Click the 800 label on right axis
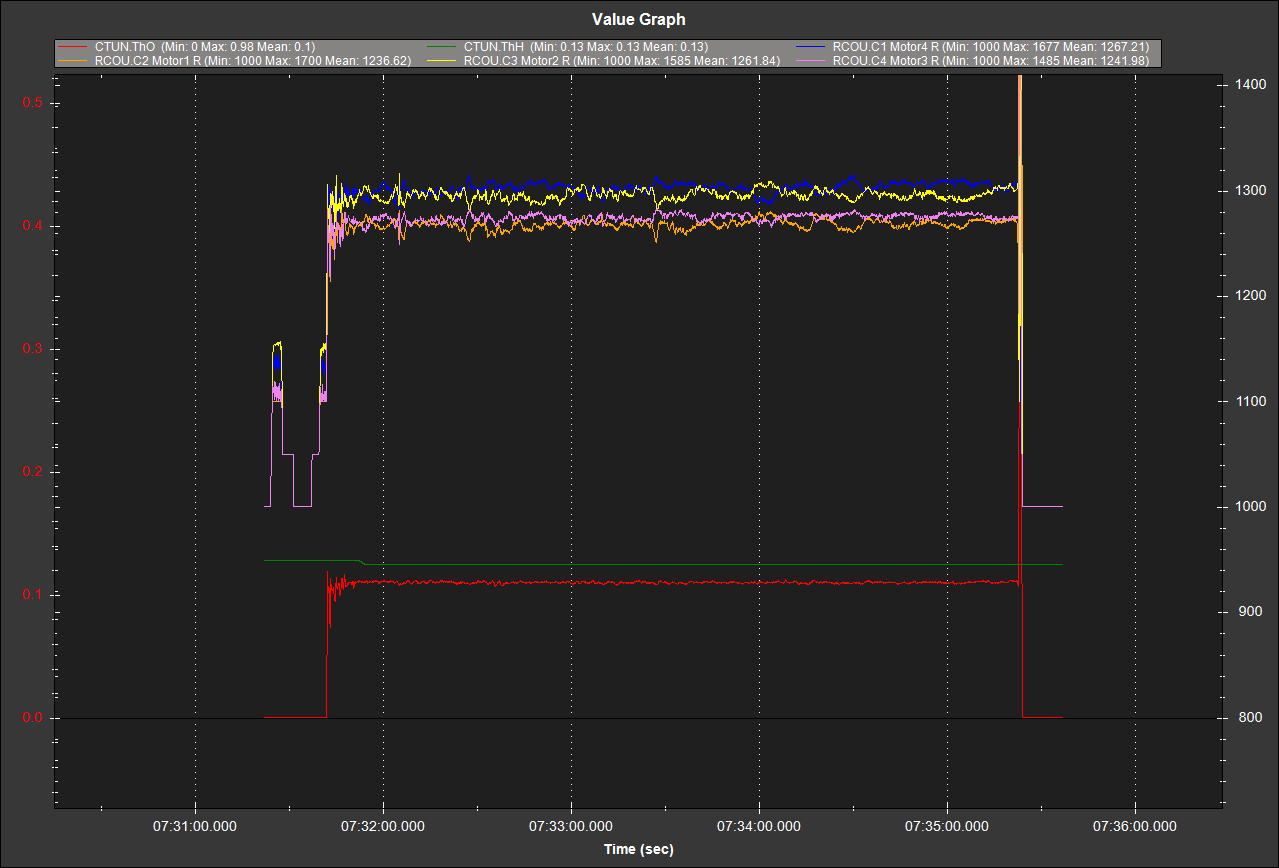The width and height of the screenshot is (1279, 868). tap(1248, 718)
